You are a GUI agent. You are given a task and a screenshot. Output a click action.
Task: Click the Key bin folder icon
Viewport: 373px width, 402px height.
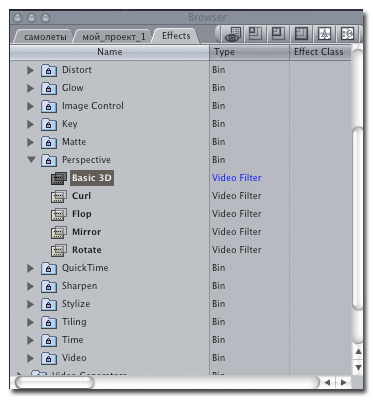(x=49, y=124)
